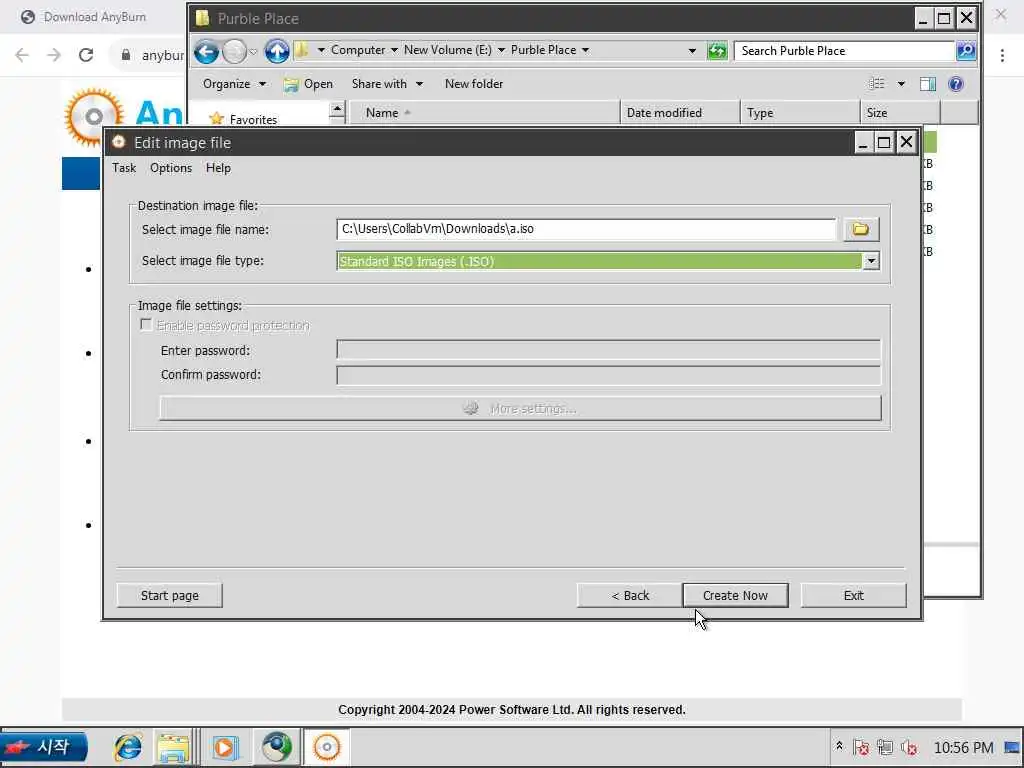Open the Options menu
Screen dimensions: 1024x768
(170, 168)
